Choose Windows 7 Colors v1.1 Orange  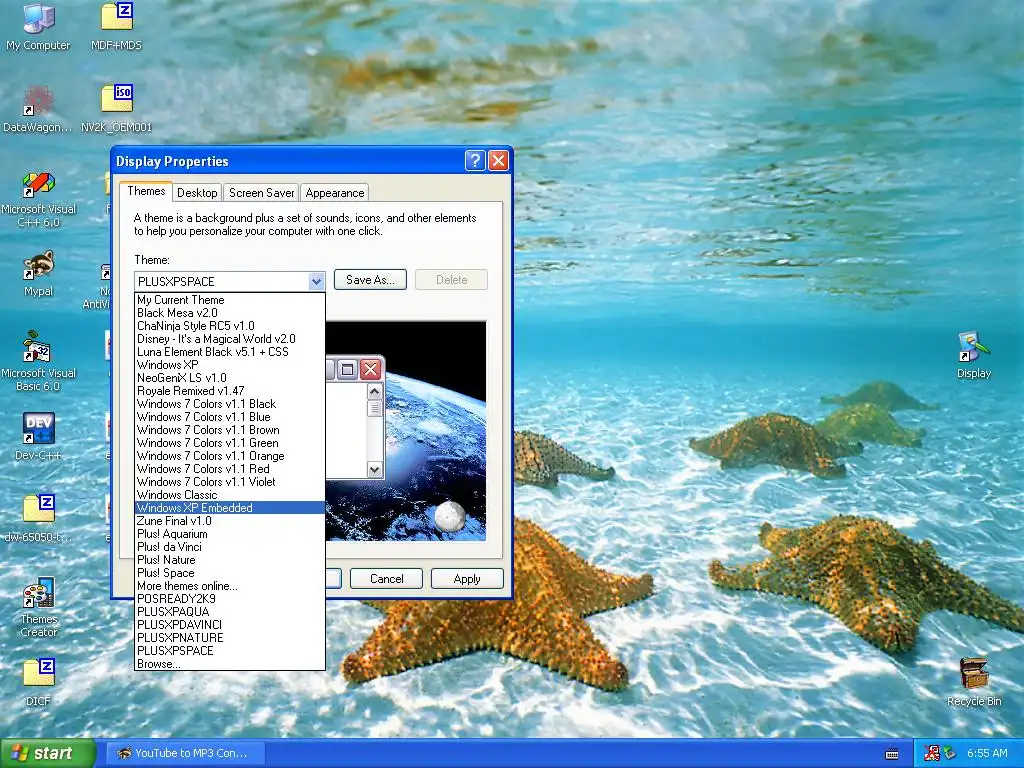click(x=230, y=456)
